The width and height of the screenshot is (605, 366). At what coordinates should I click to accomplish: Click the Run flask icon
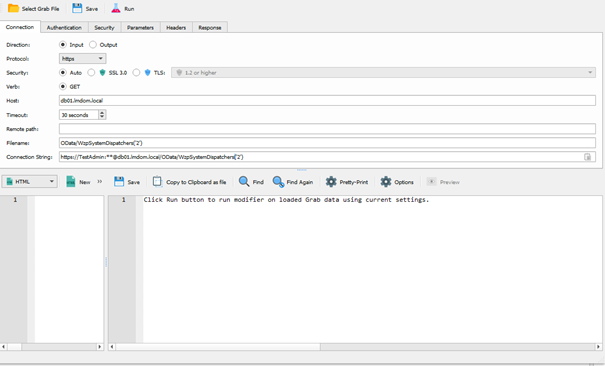[x=116, y=8]
